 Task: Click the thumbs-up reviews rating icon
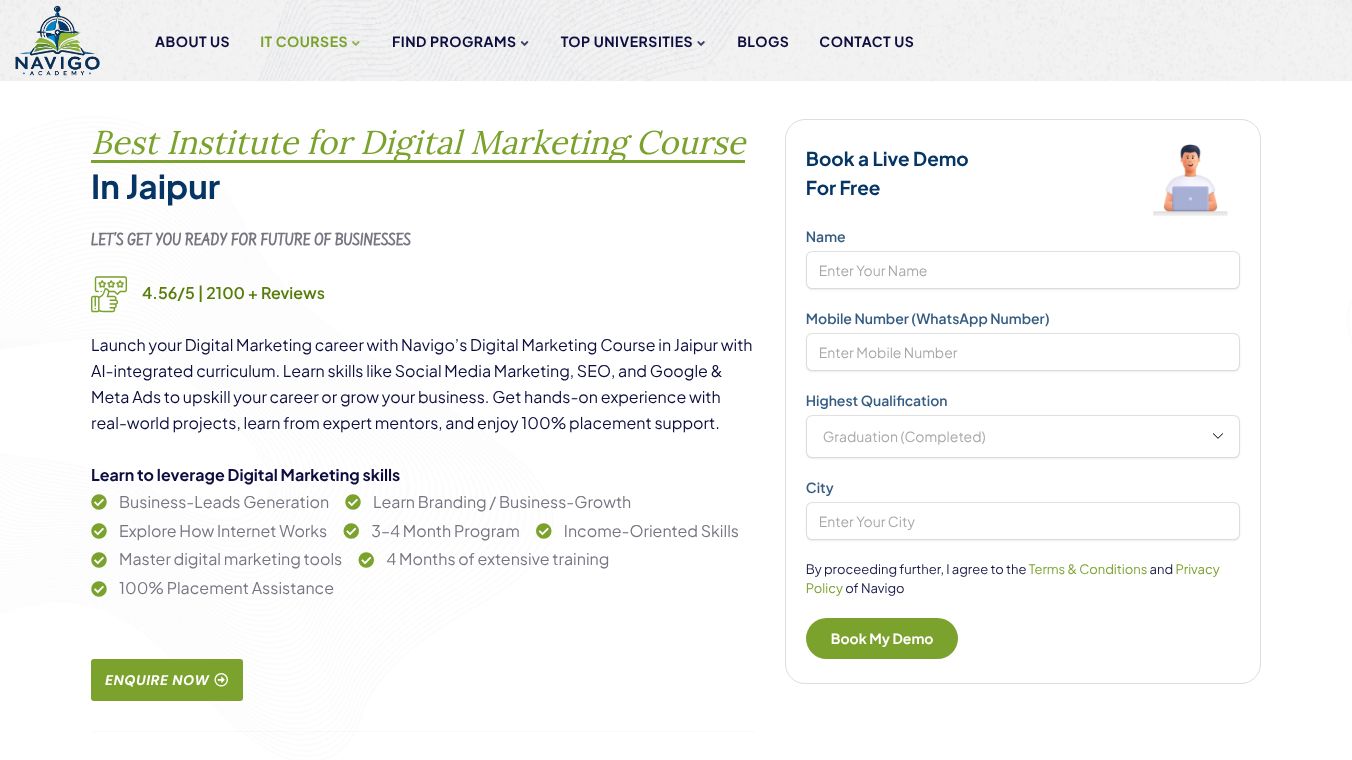tap(109, 294)
